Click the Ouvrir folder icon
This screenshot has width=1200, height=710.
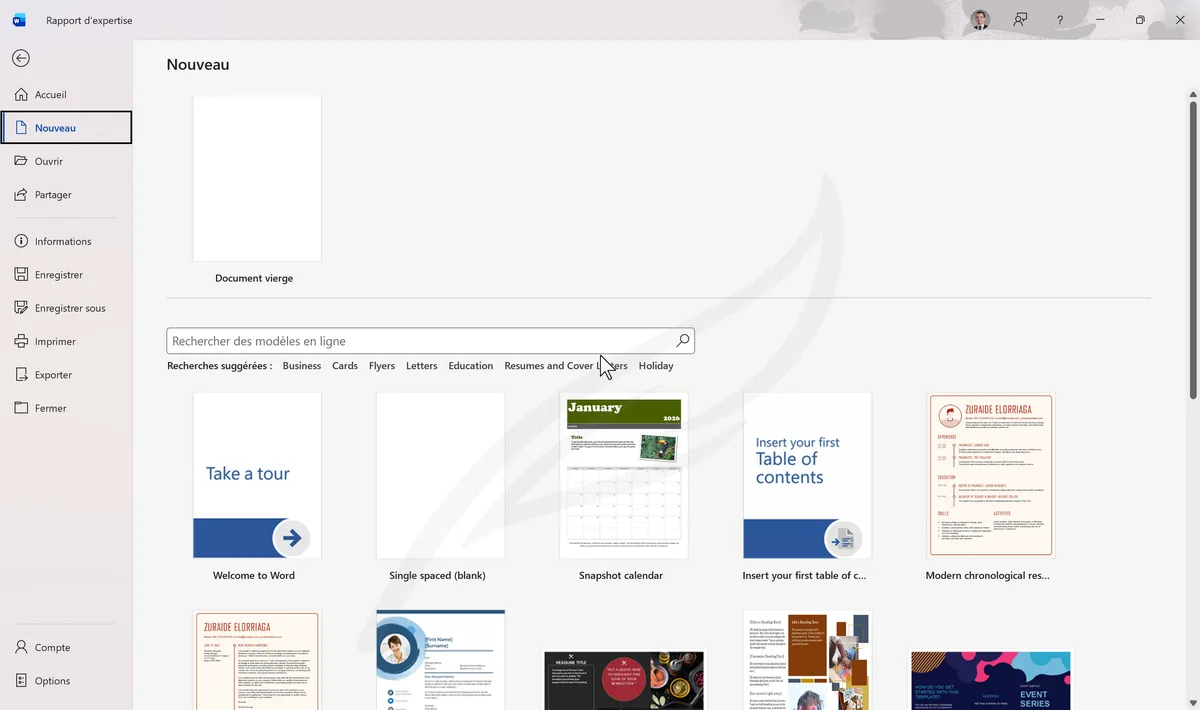coord(21,161)
